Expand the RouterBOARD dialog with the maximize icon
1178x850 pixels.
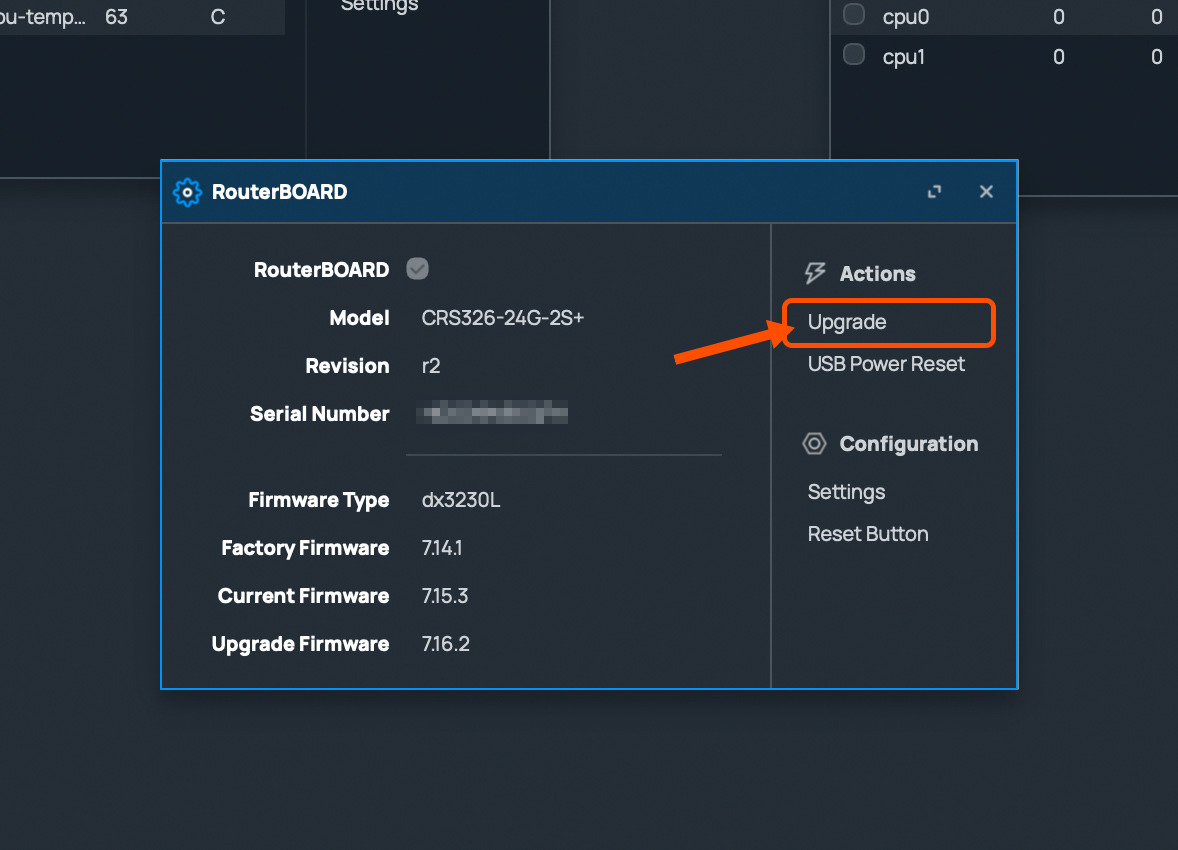point(934,192)
